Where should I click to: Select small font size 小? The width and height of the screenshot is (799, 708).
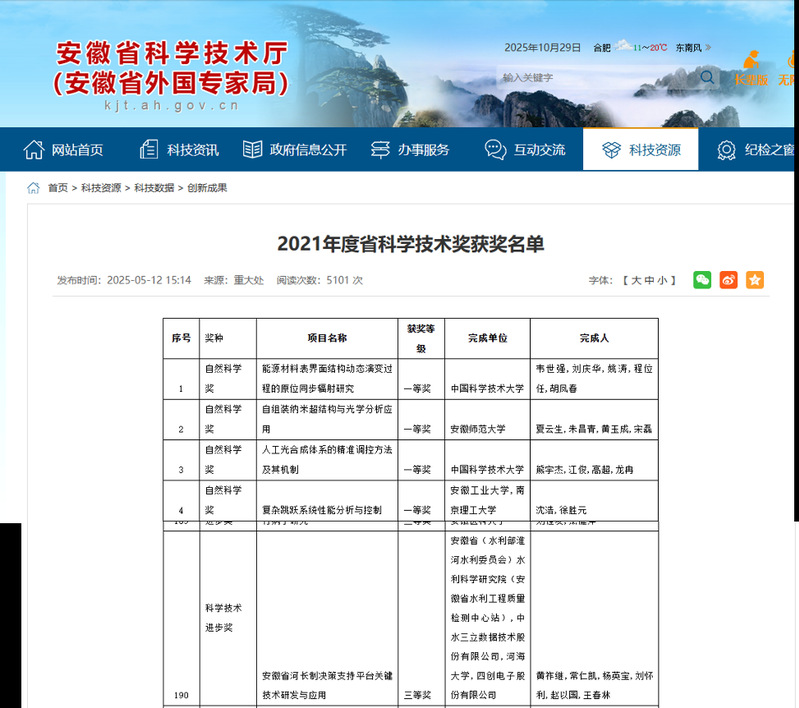(x=661, y=281)
